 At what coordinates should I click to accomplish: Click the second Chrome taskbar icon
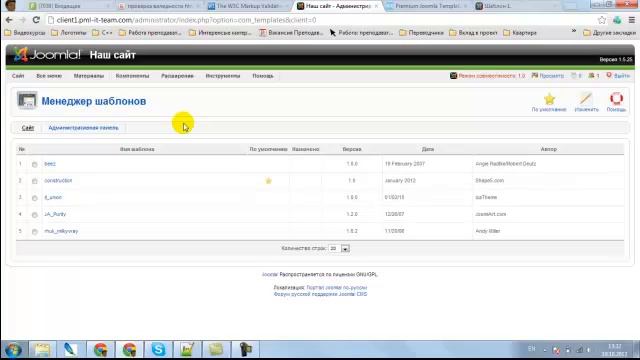point(129,350)
